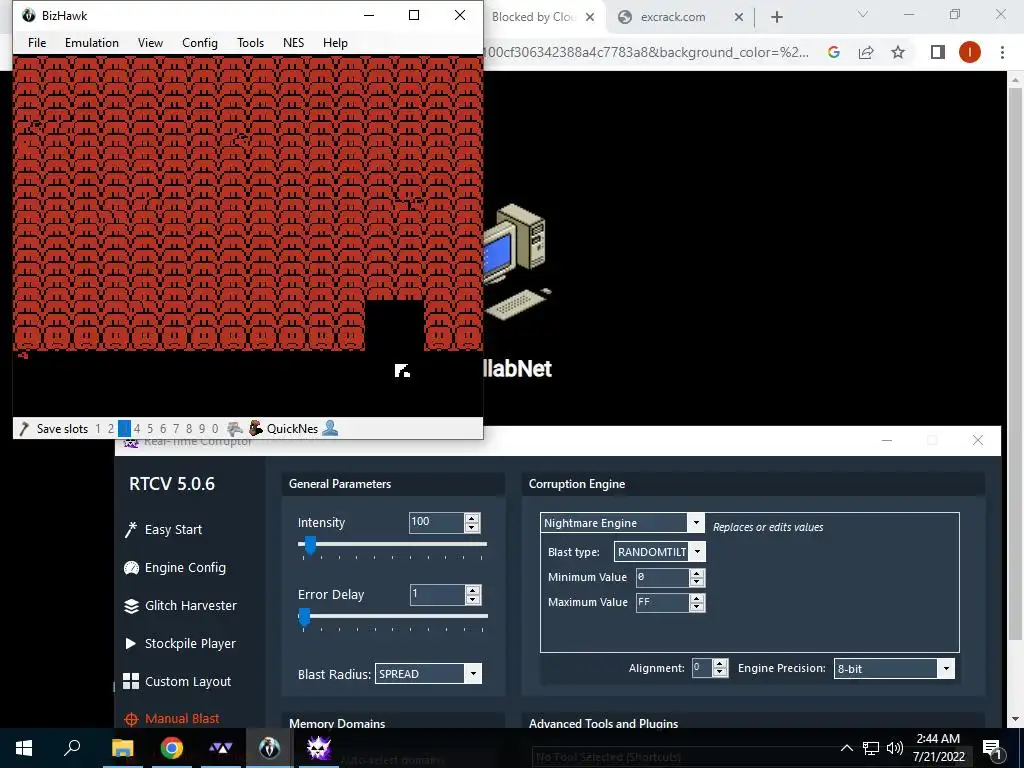Click the gray icon left of QuickNes core icon
Viewport: 1024px width, 768px height.
(x=235, y=428)
